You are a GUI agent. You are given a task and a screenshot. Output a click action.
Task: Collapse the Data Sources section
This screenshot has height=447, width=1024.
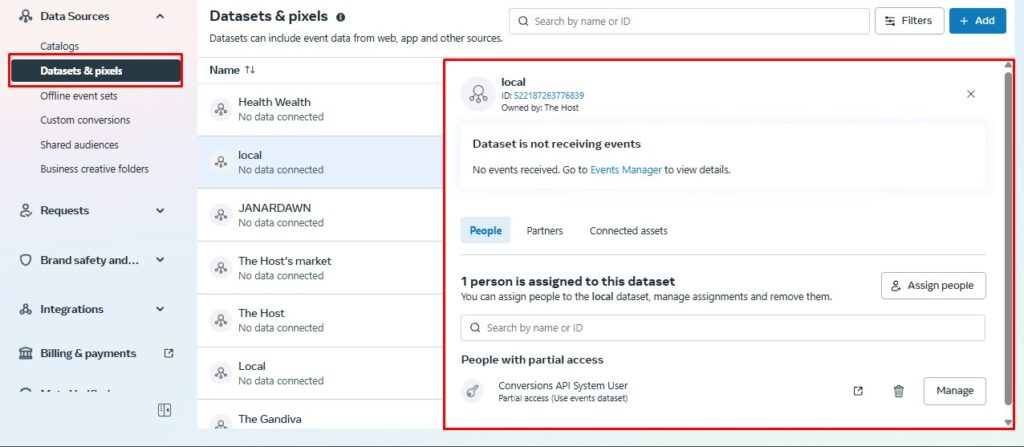coord(160,16)
